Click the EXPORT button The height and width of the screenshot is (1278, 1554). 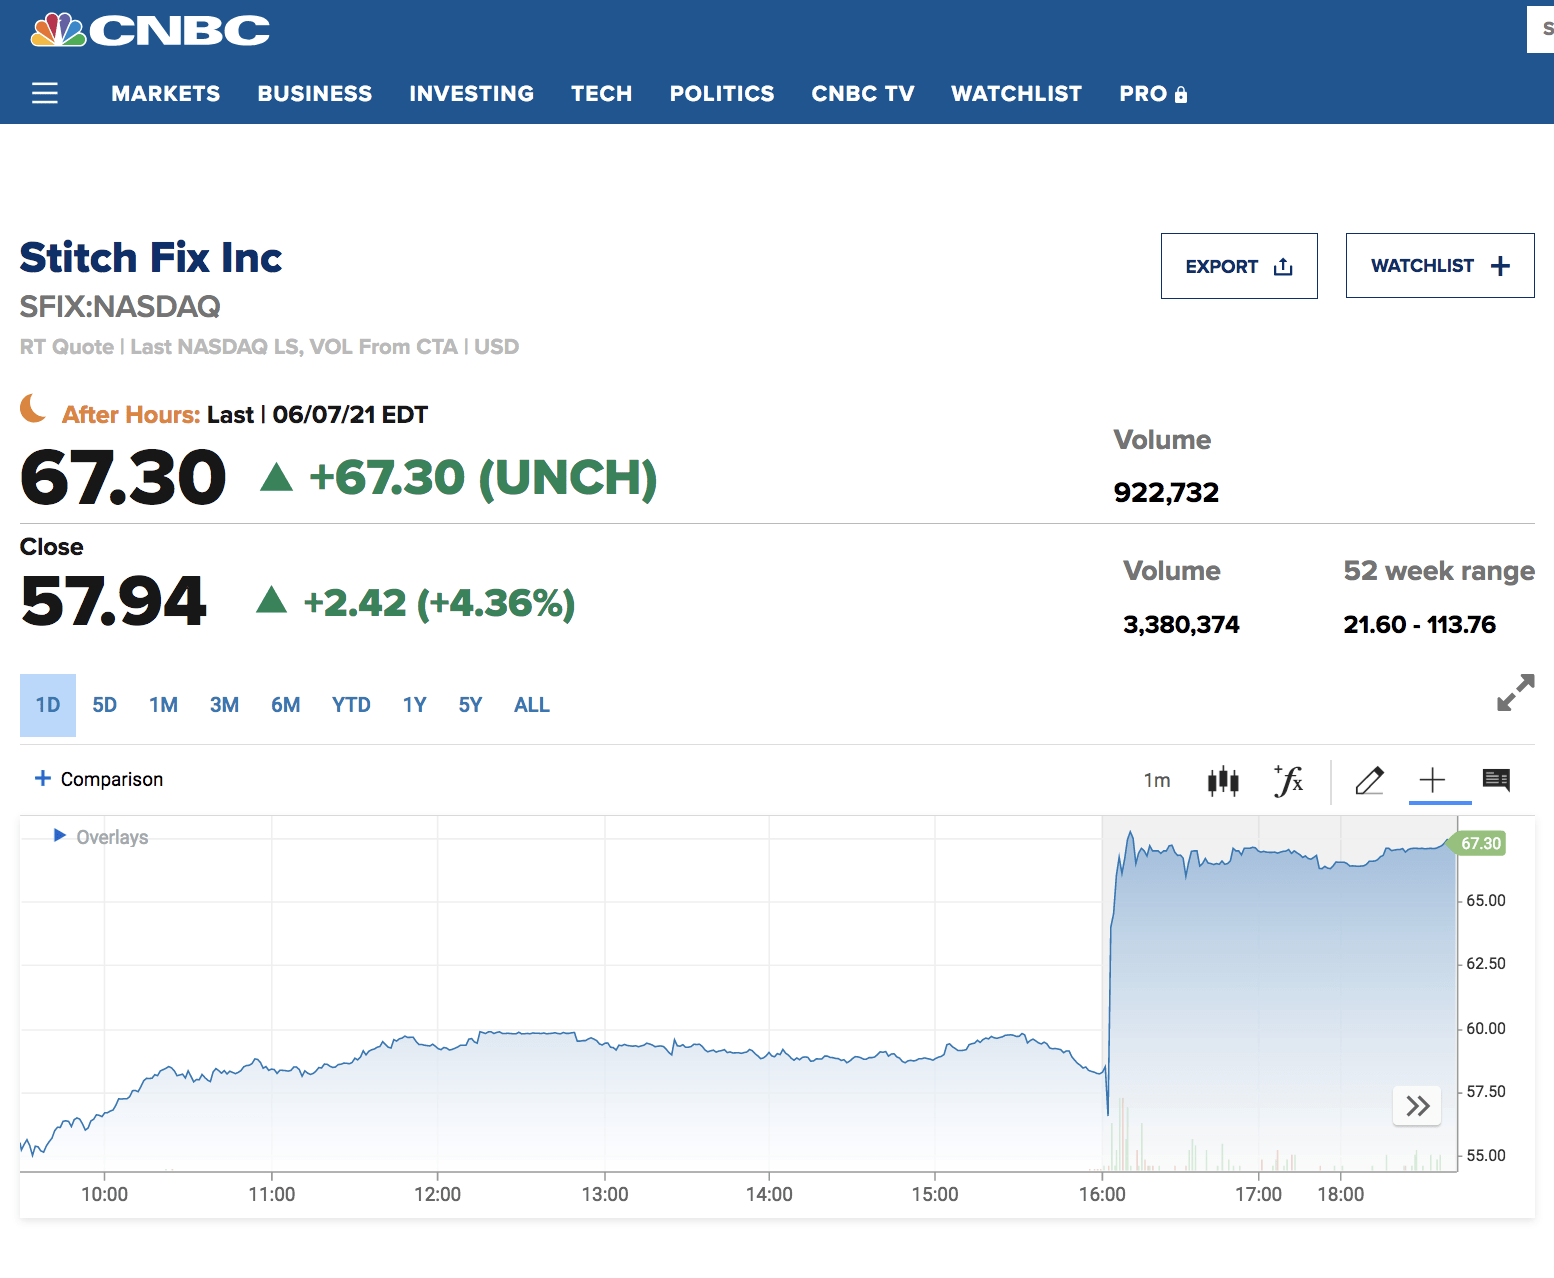1238,266
